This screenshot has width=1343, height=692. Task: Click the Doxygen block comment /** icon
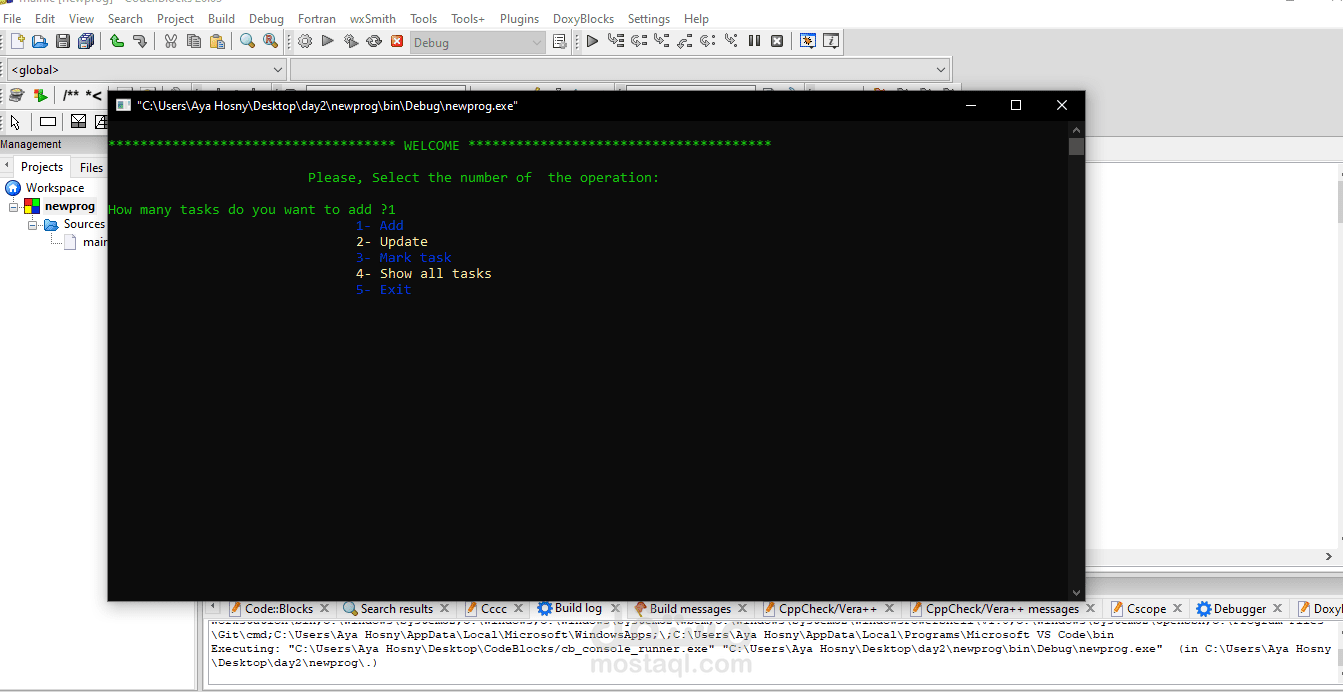(71, 96)
